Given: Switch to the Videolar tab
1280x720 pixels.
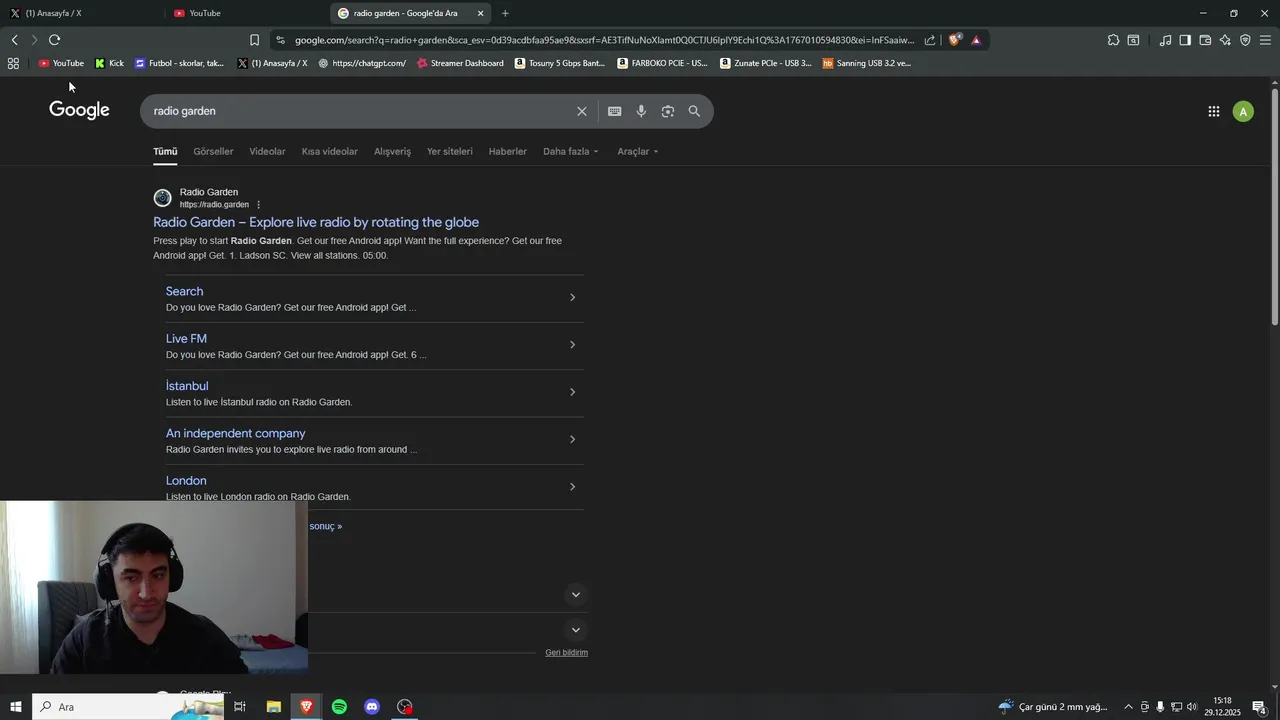Looking at the screenshot, I should (x=267, y=152).
